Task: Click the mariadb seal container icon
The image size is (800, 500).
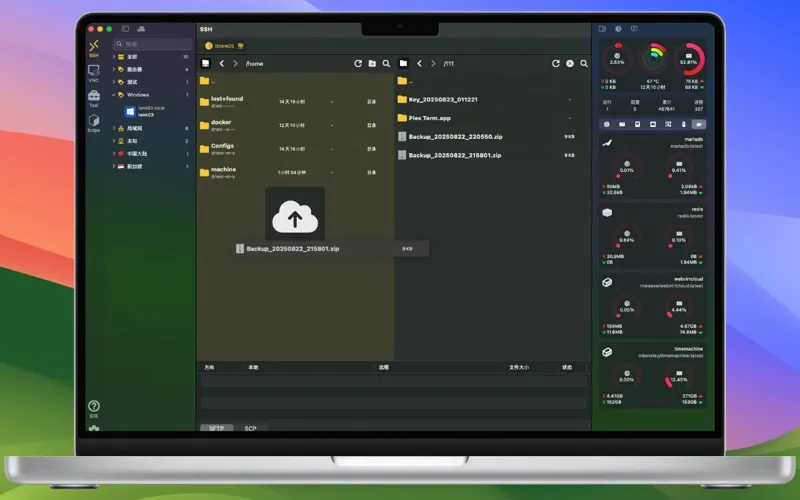Action: [607, 143]
